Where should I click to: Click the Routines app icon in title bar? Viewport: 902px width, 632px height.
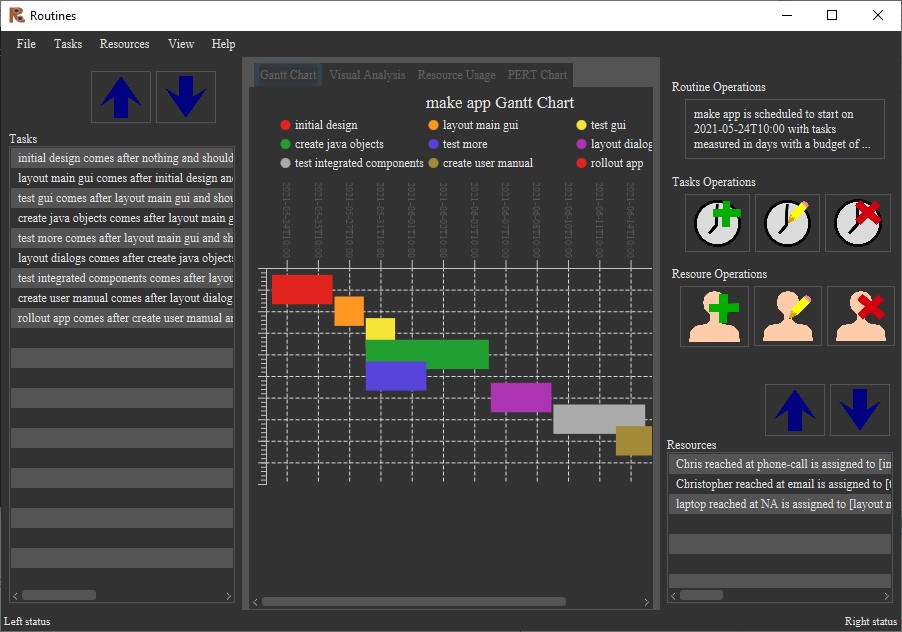17,16
